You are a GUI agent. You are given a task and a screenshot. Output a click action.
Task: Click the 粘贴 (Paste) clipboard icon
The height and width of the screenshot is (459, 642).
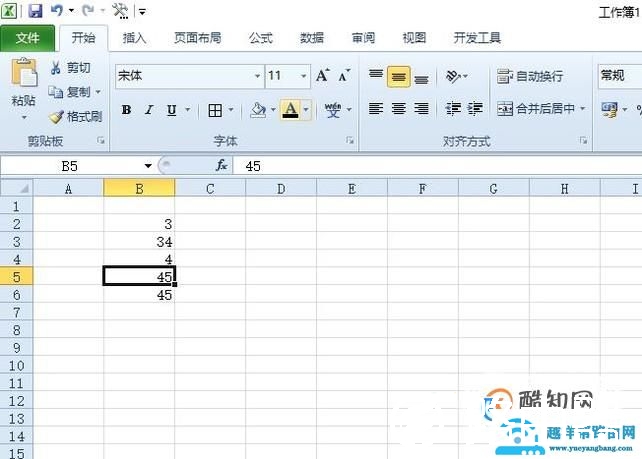(x=24, y=72)
